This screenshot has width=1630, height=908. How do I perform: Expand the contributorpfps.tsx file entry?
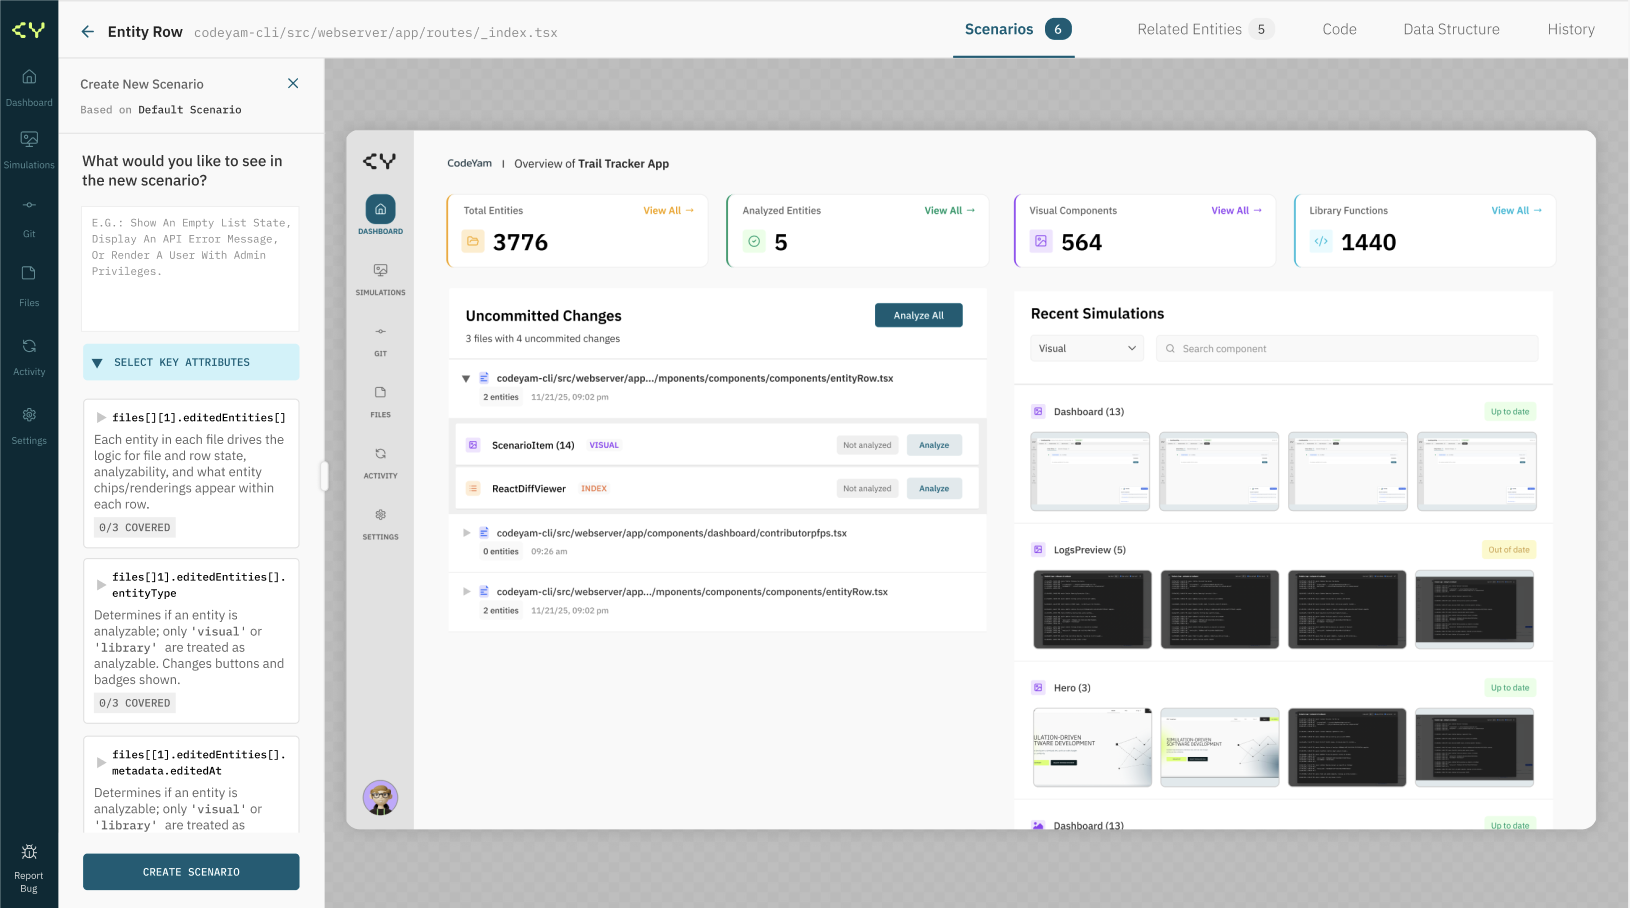point(466,533)
